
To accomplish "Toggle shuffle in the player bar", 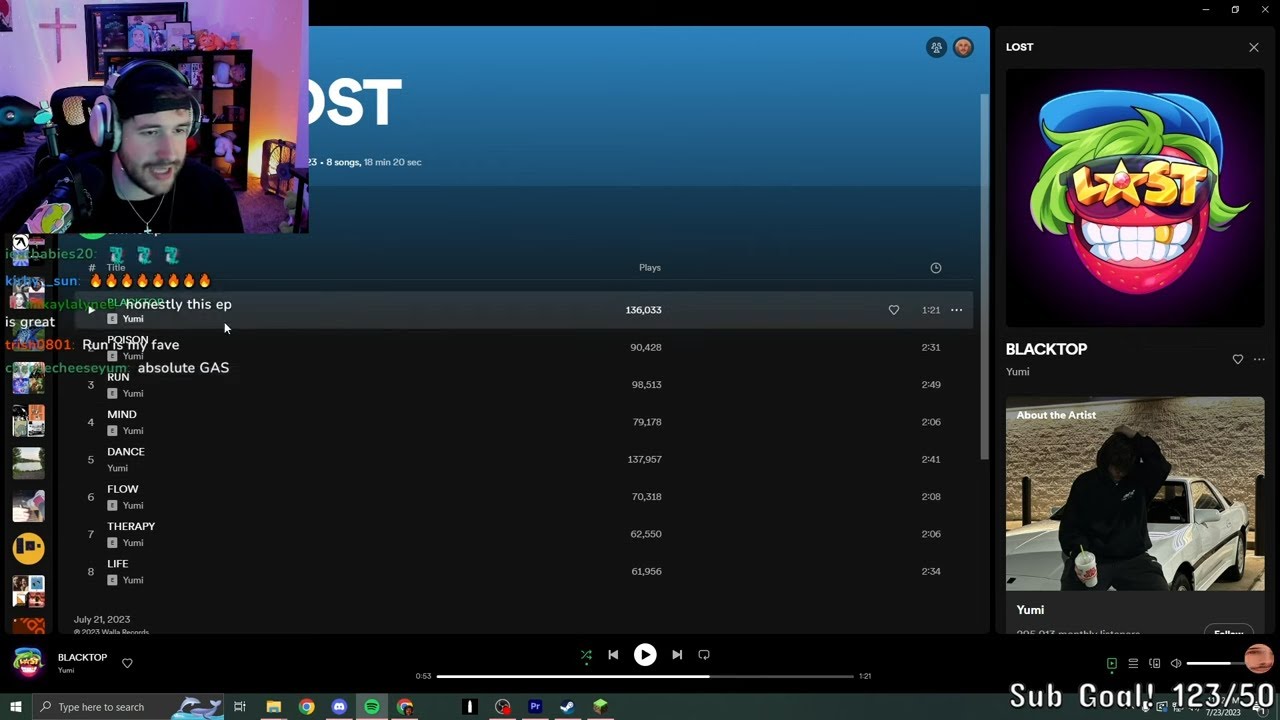I will pos(586,655).
